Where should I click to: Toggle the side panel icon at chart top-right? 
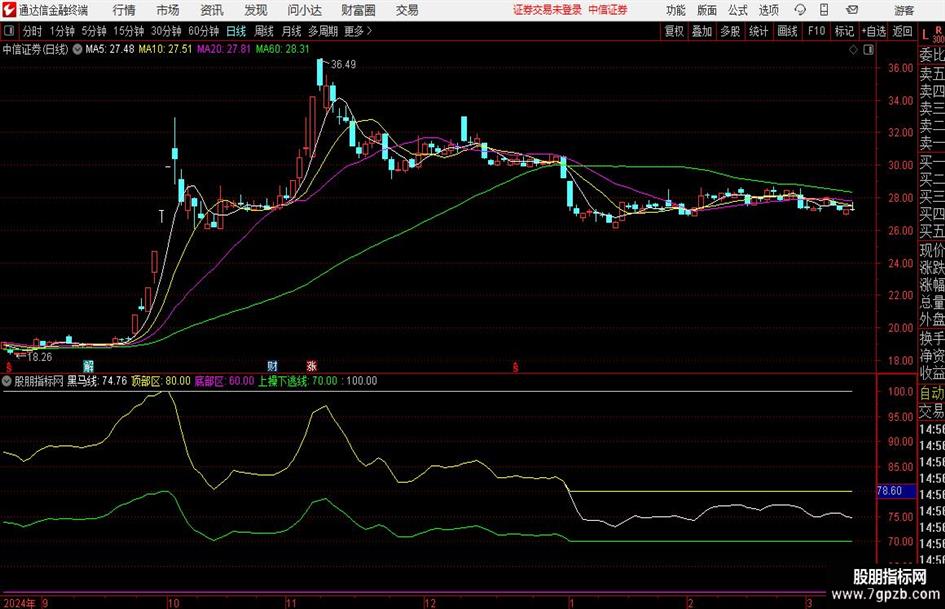click(868, 50)
